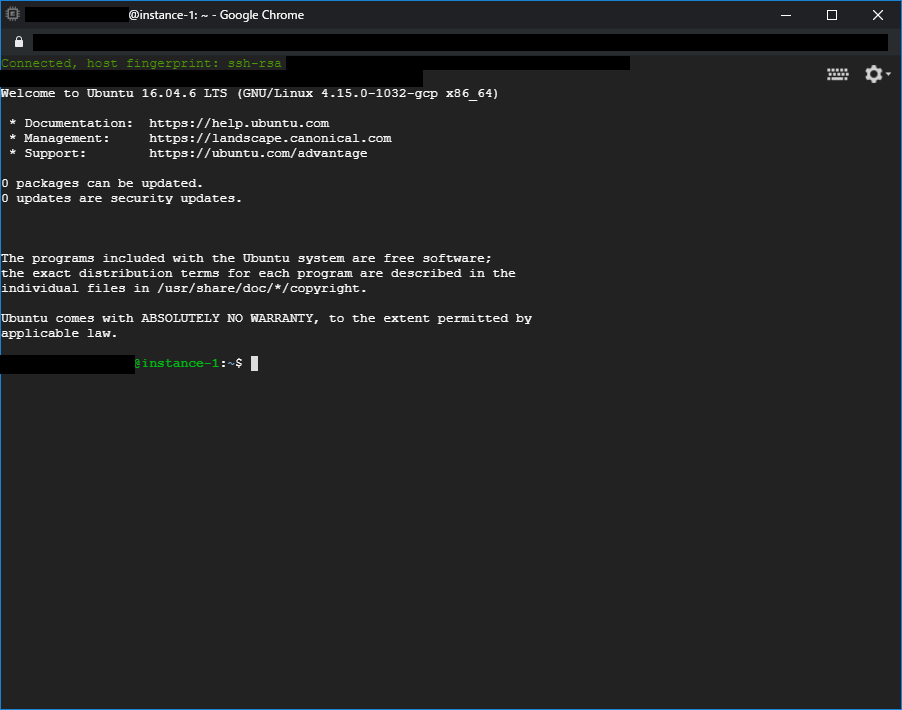Screen dimensions: 902x710
Task: Click the green @instance-1 prompt text
Action: tap(177, 363)
